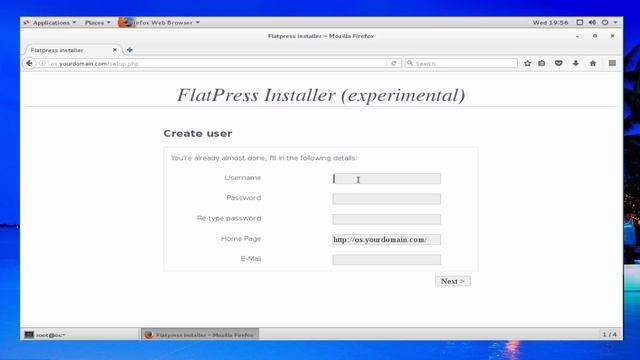
Task: Select the Flatpress installer tab
Action: click(73, 50)
